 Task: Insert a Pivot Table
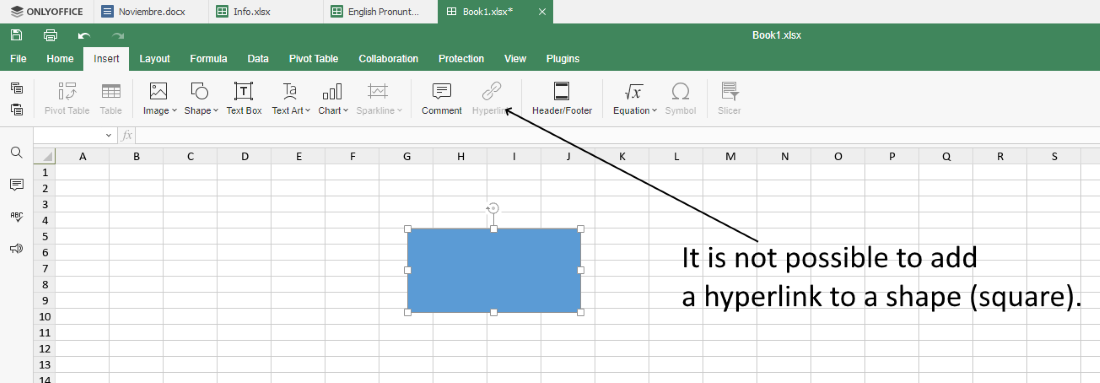click(67, 98)
